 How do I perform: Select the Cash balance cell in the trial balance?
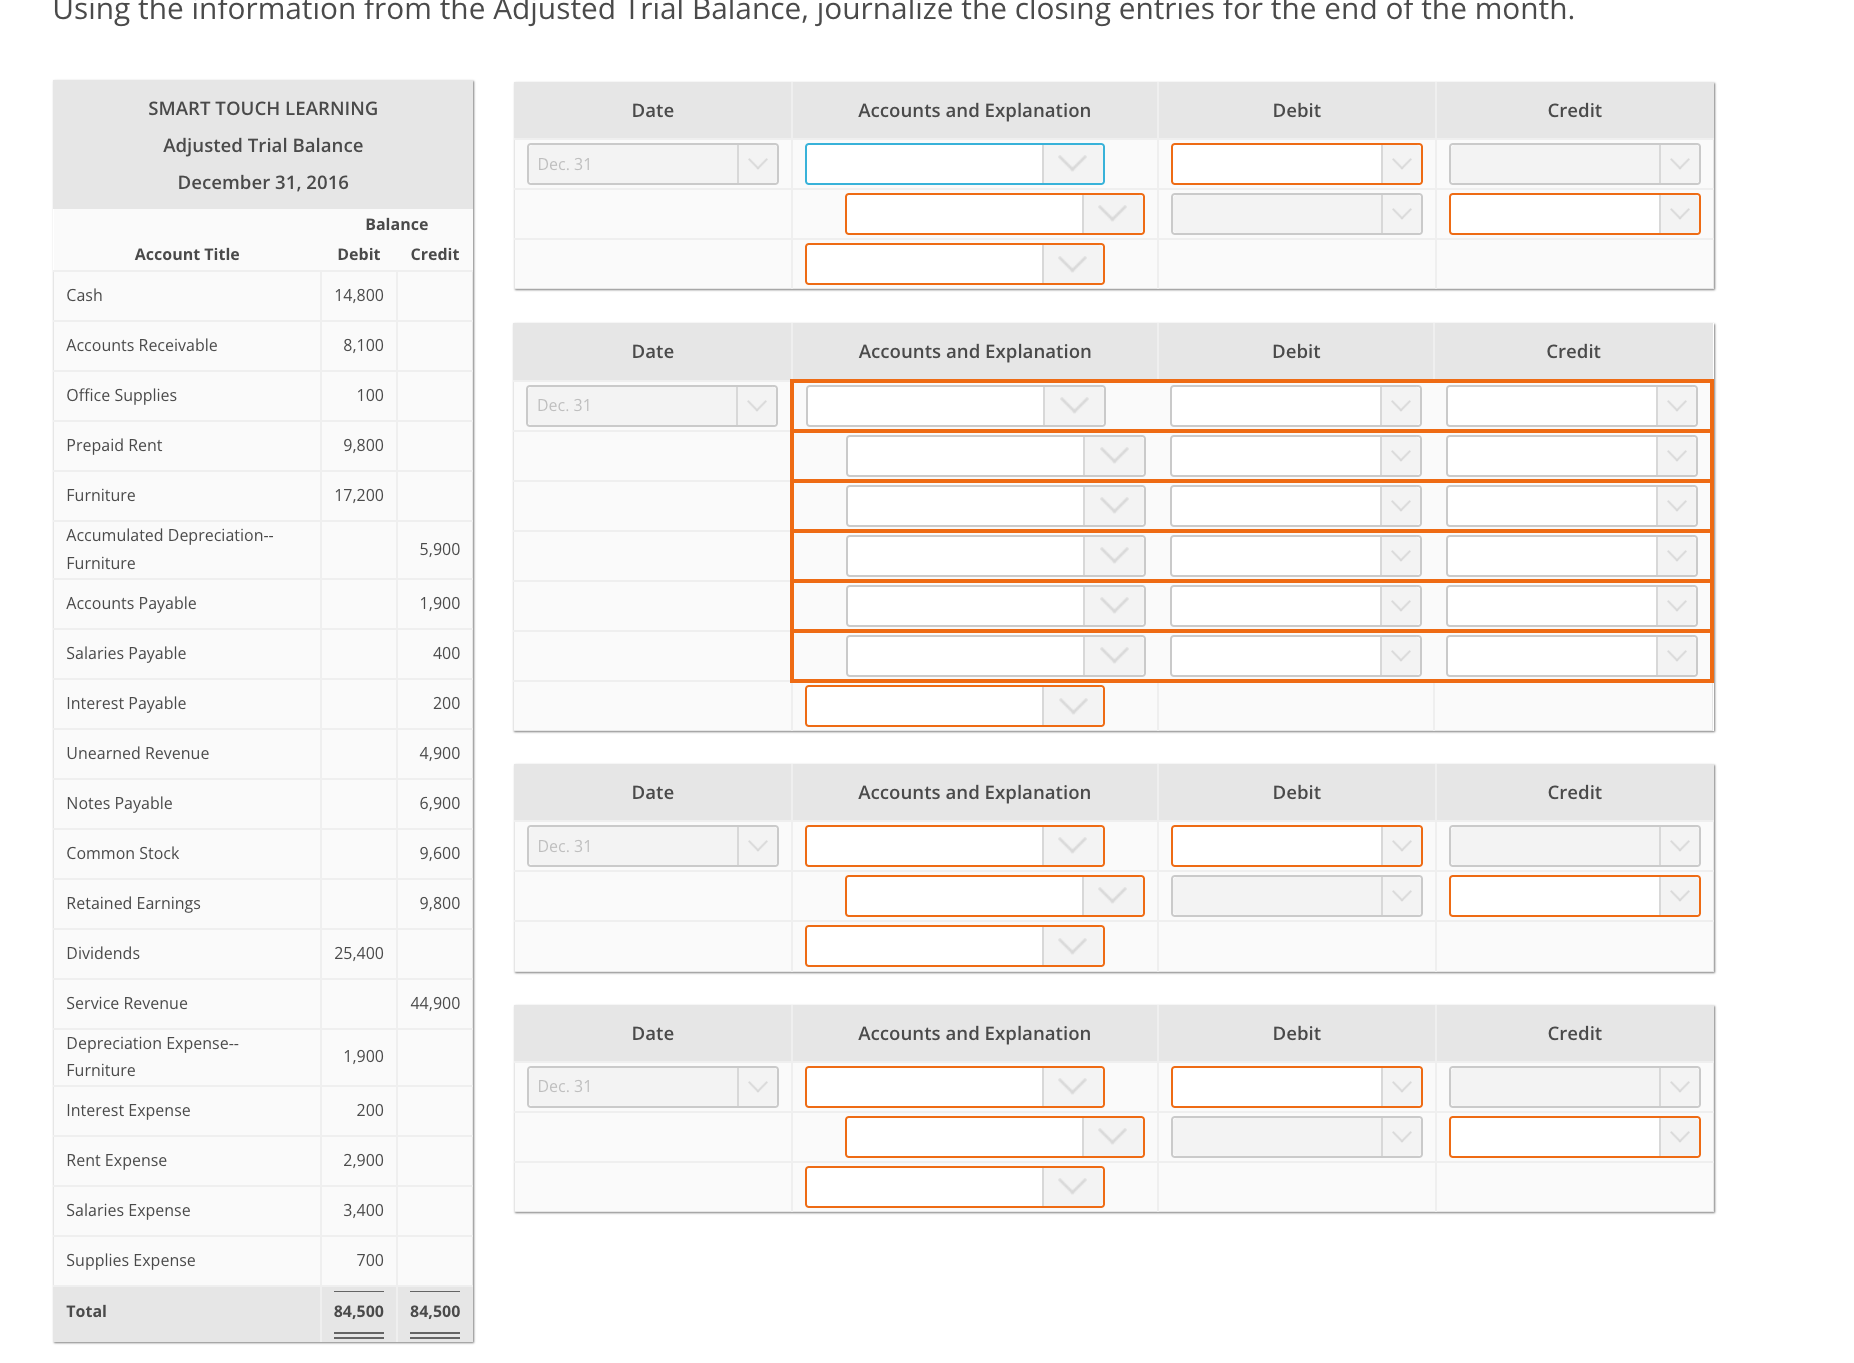tap(358, 295)
